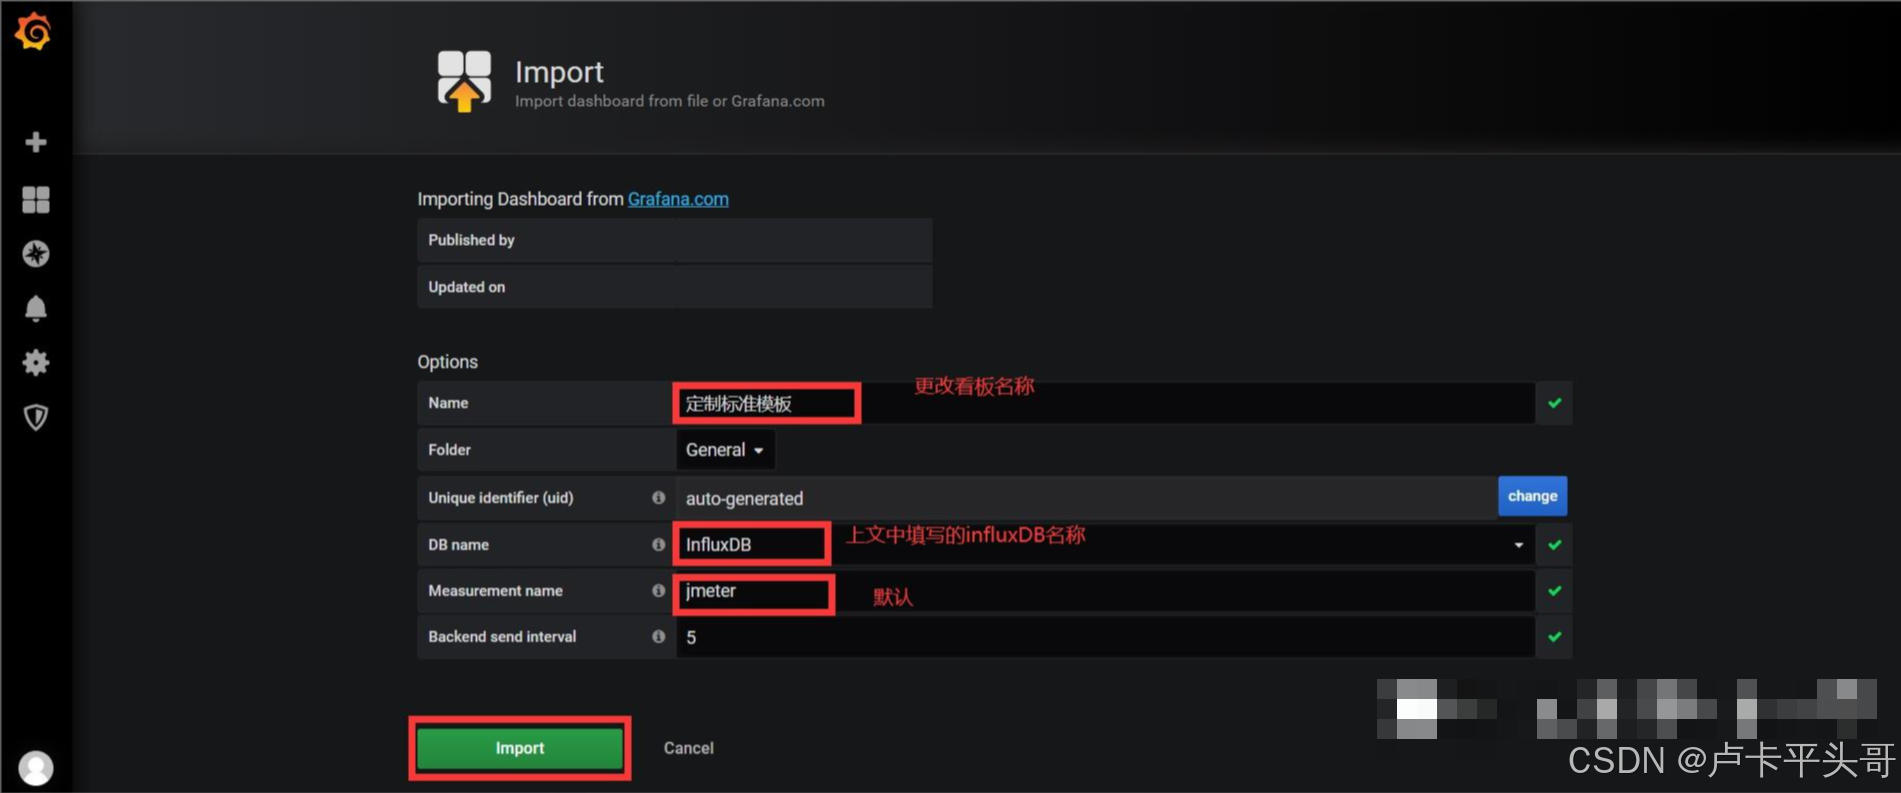This screenshot has width=1901, height=793.
Task: Open the user profile avatar
Action: pyautogui.click(x=36, y=768)
